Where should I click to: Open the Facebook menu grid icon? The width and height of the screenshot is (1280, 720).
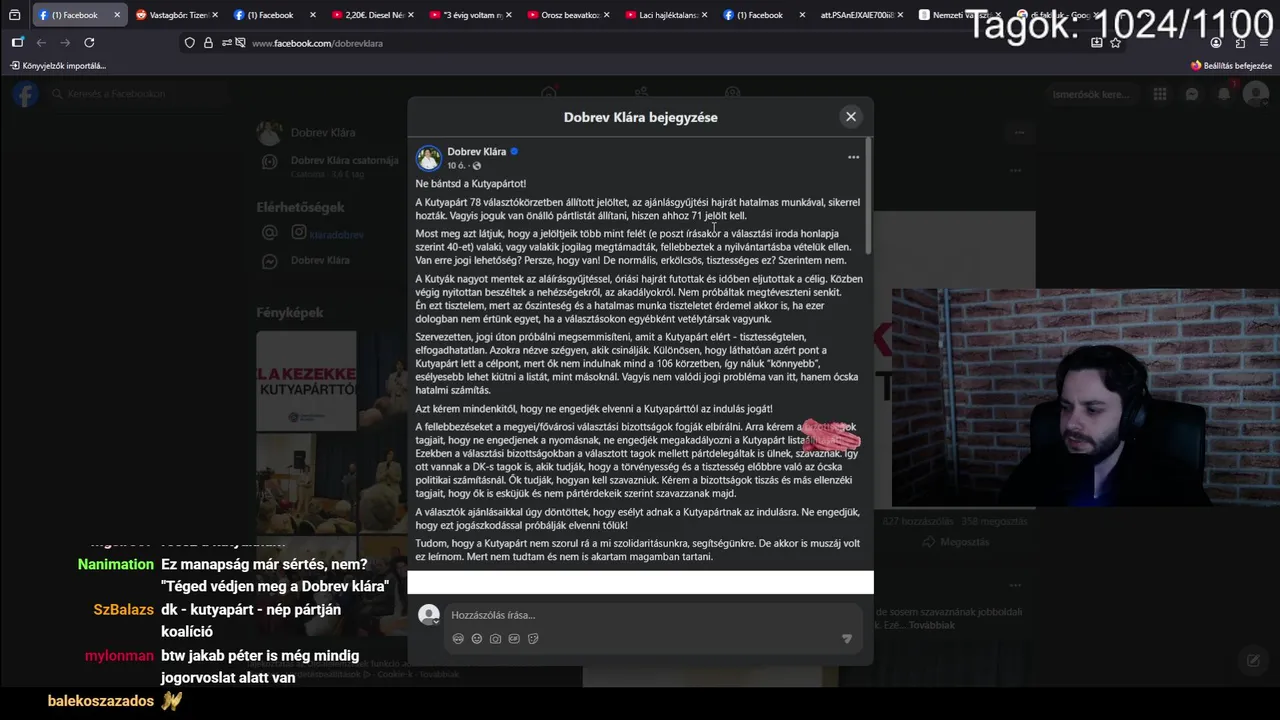1160,94
